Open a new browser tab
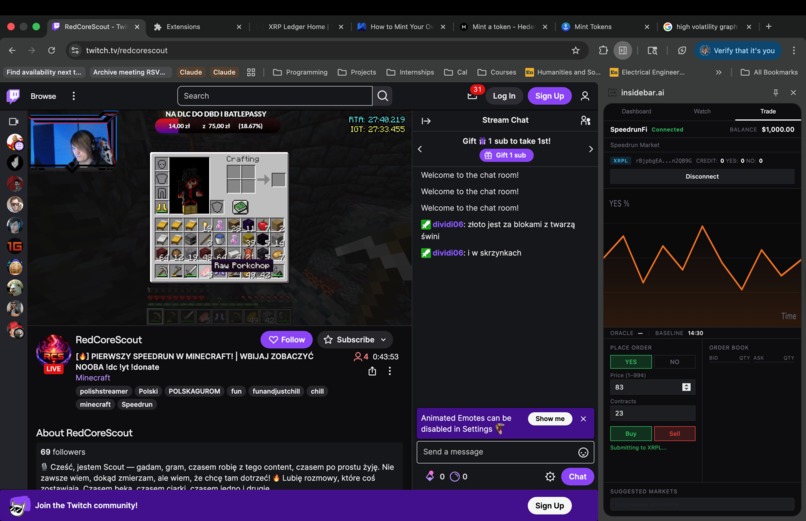The width and height of the screenshot is (806, 521). pos(768,27)
